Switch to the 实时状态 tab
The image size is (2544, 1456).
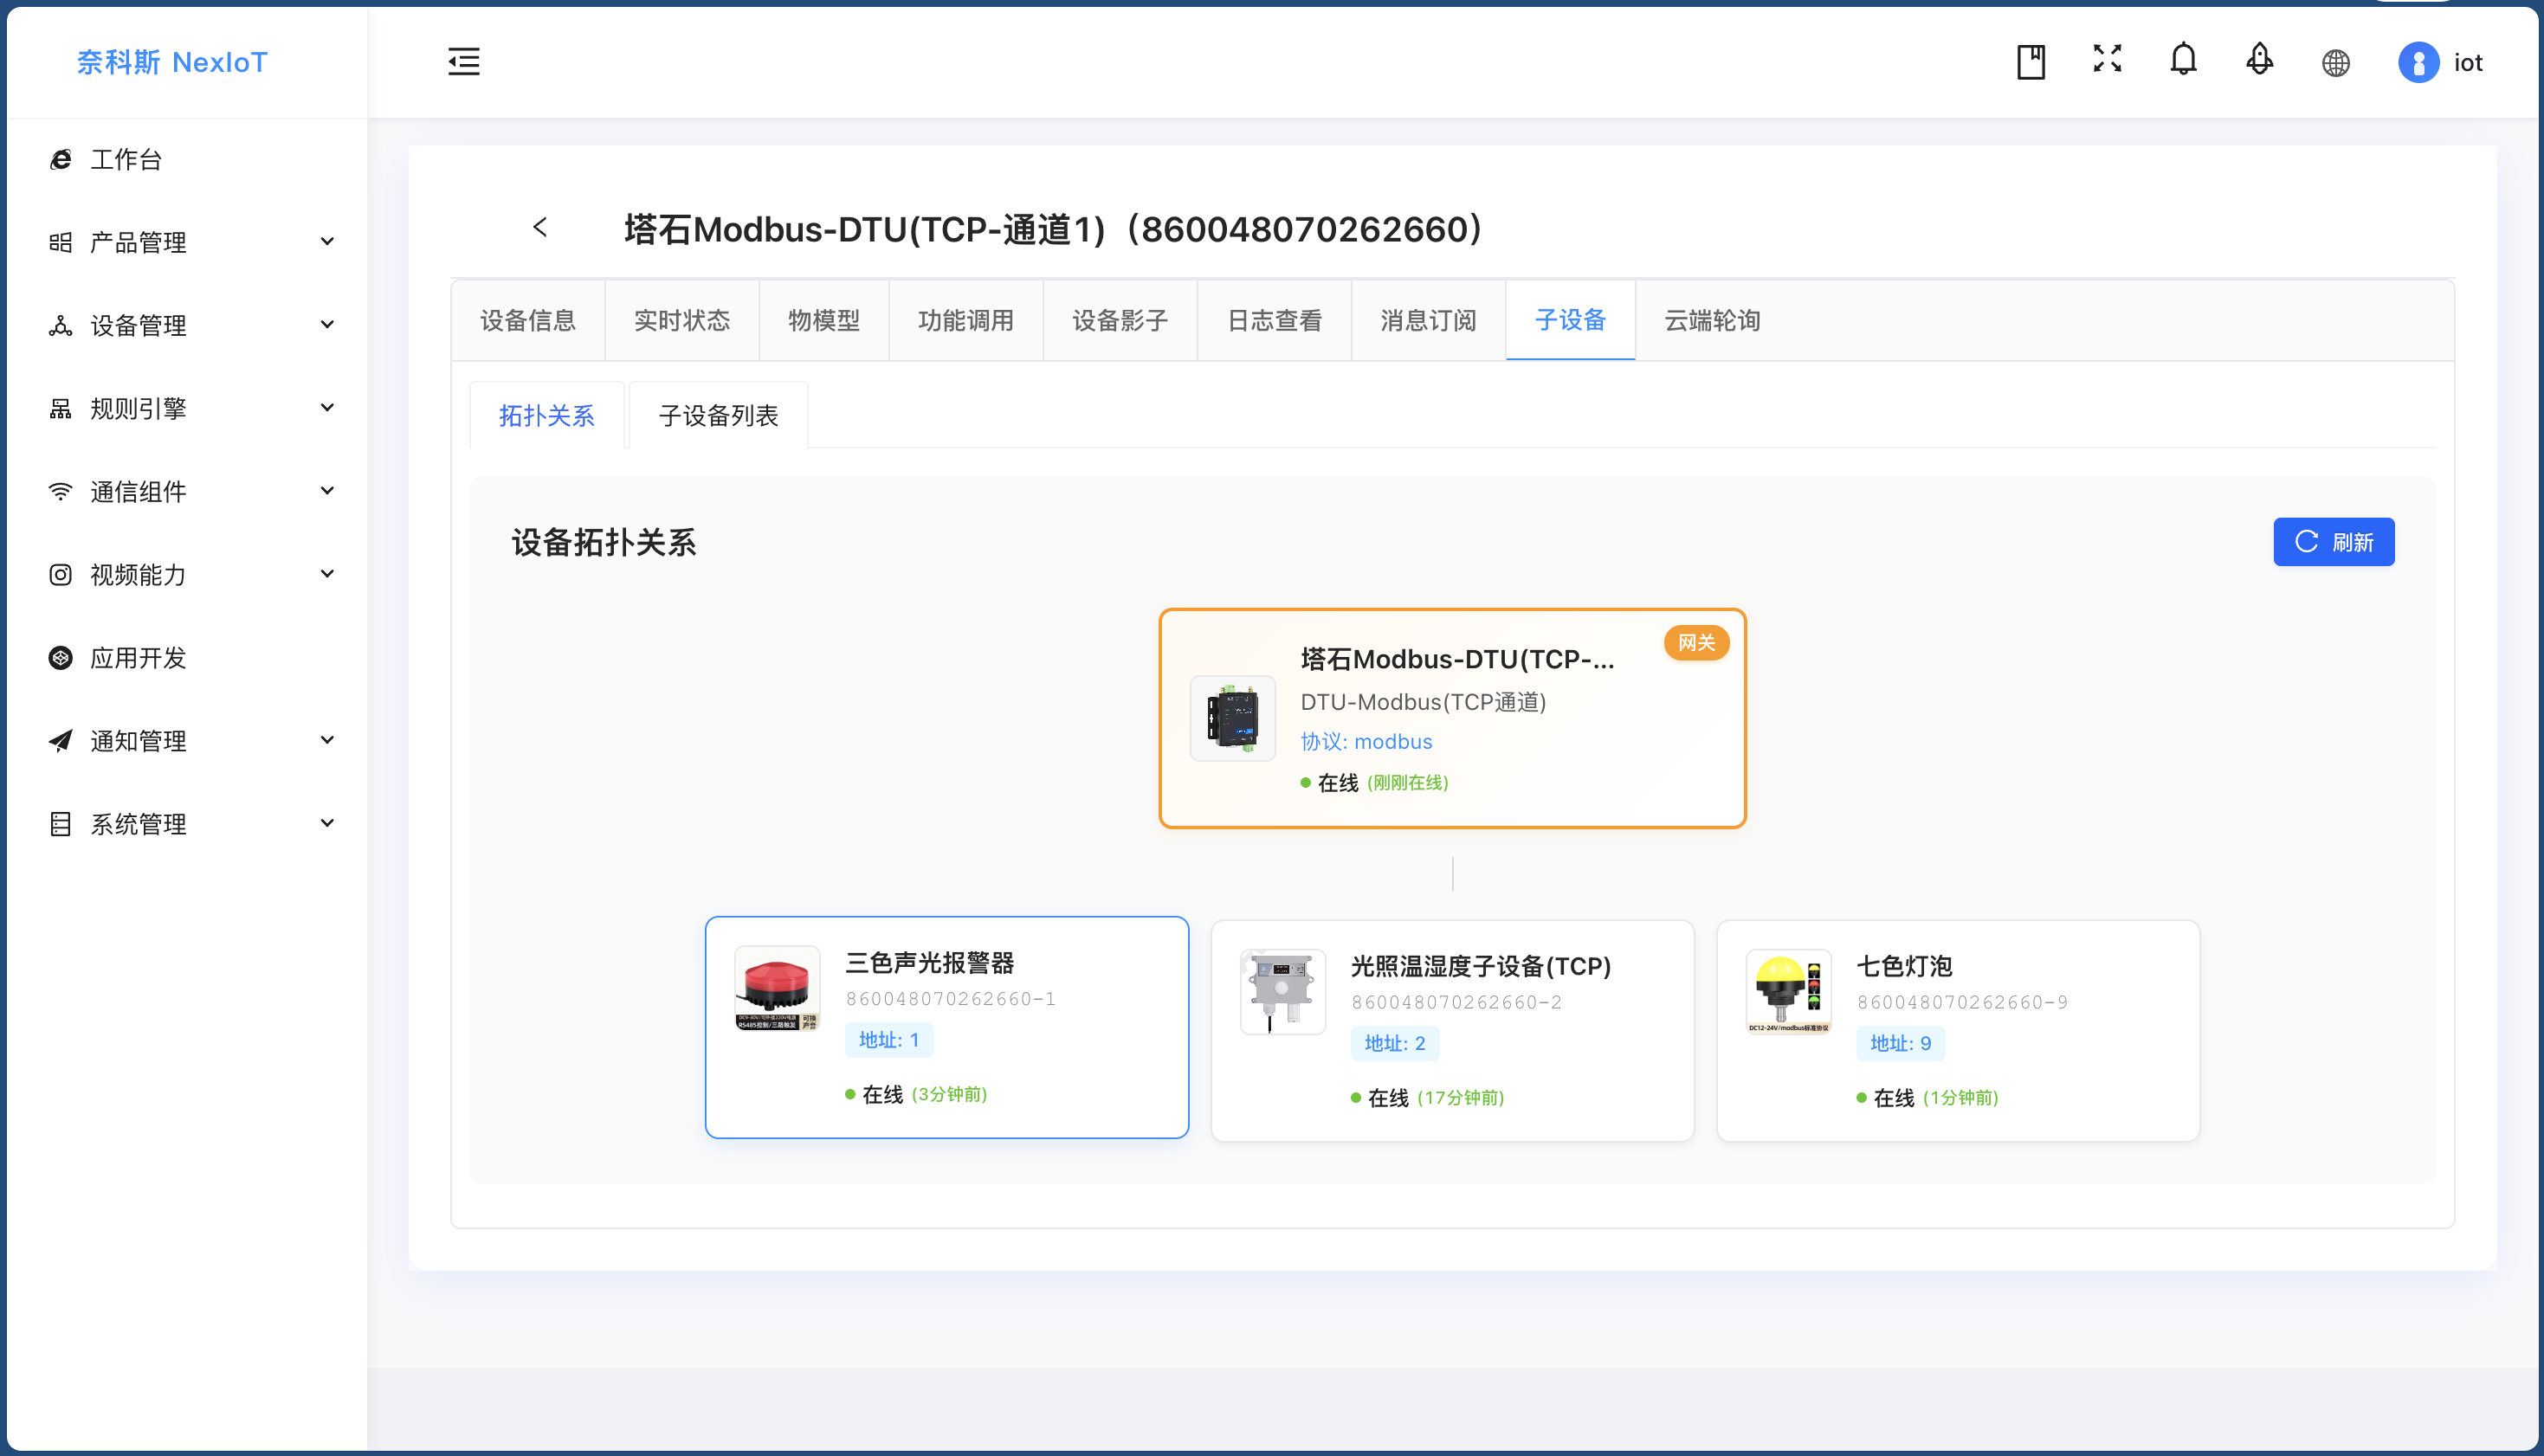pos(682,320)
